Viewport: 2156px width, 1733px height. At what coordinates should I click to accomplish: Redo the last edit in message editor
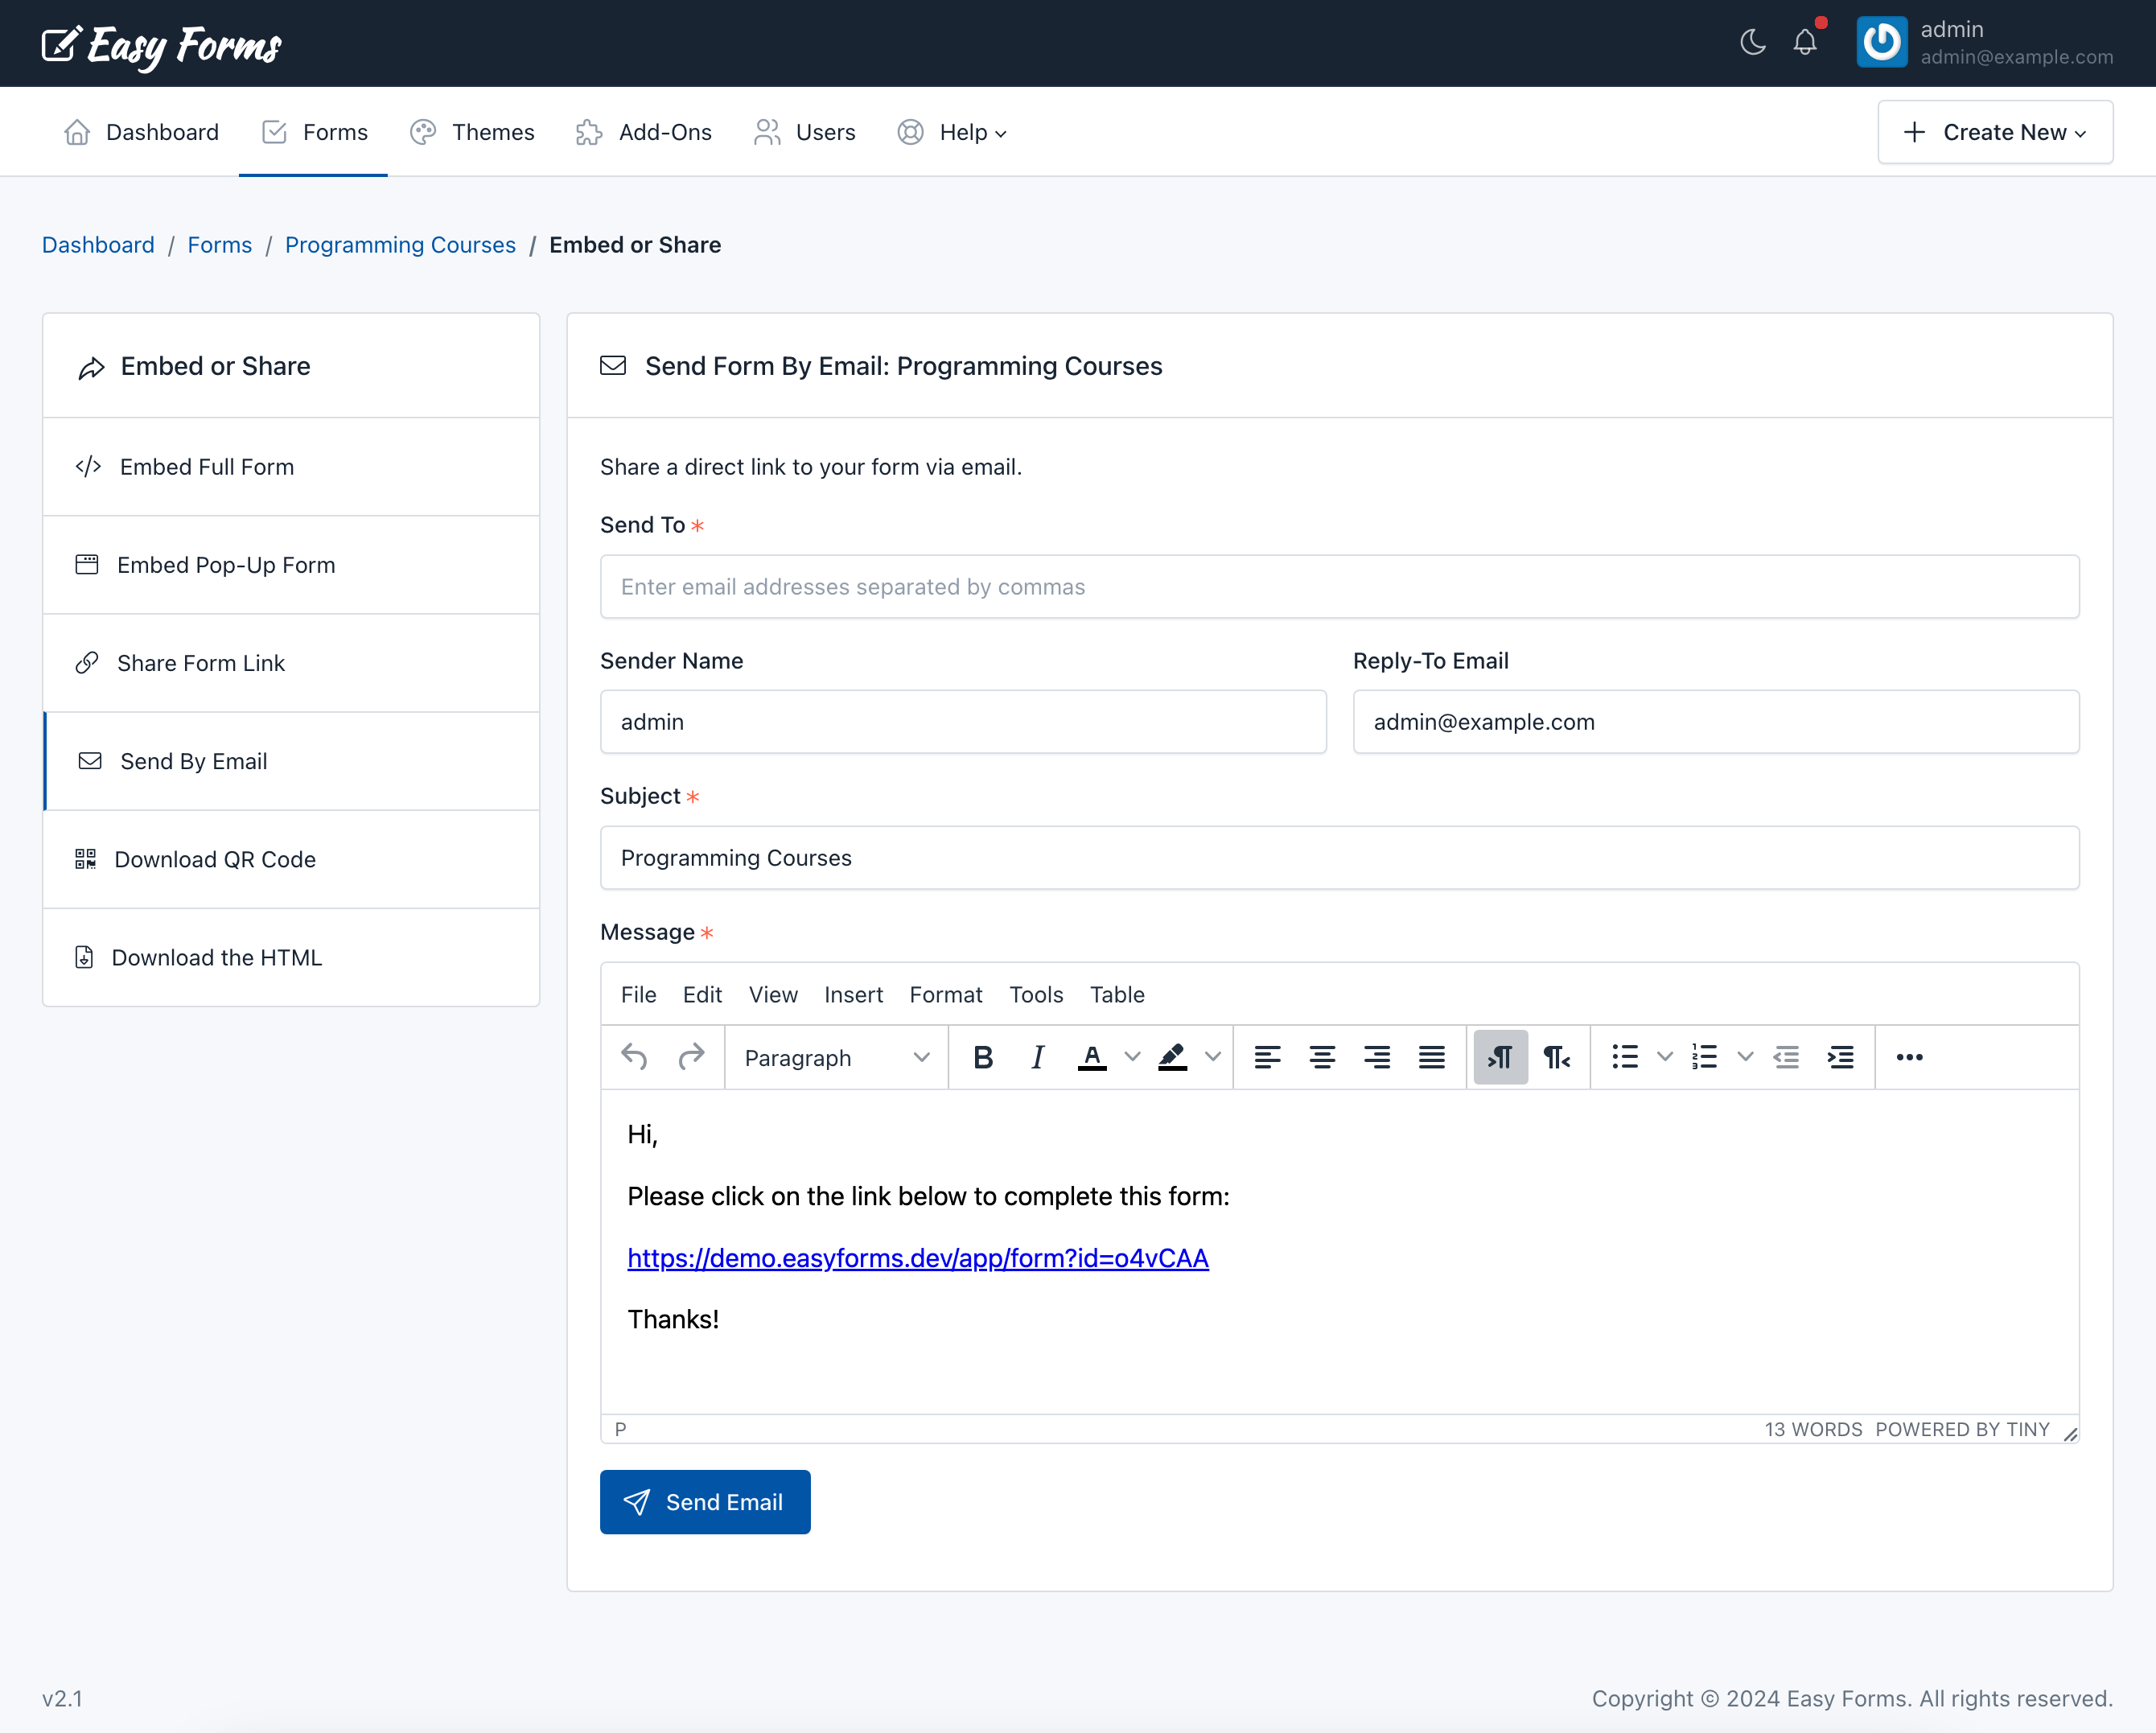[691, 1057]
